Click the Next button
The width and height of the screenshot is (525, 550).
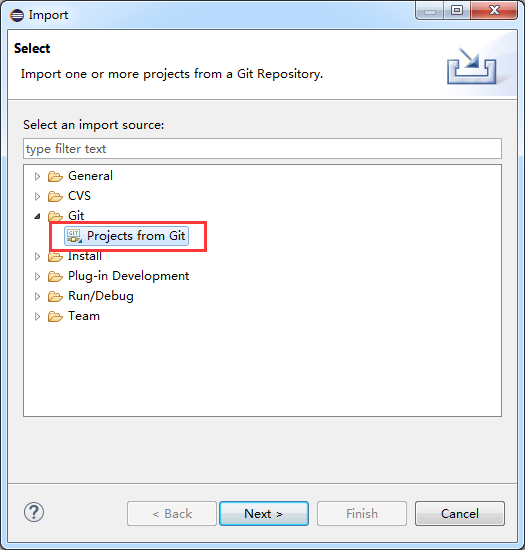[x=264, y=514]
